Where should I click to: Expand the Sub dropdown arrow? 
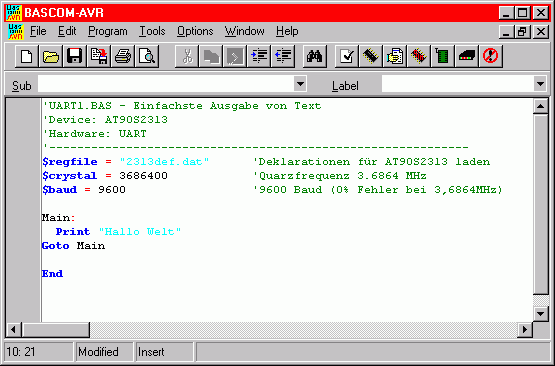point(300,84)
